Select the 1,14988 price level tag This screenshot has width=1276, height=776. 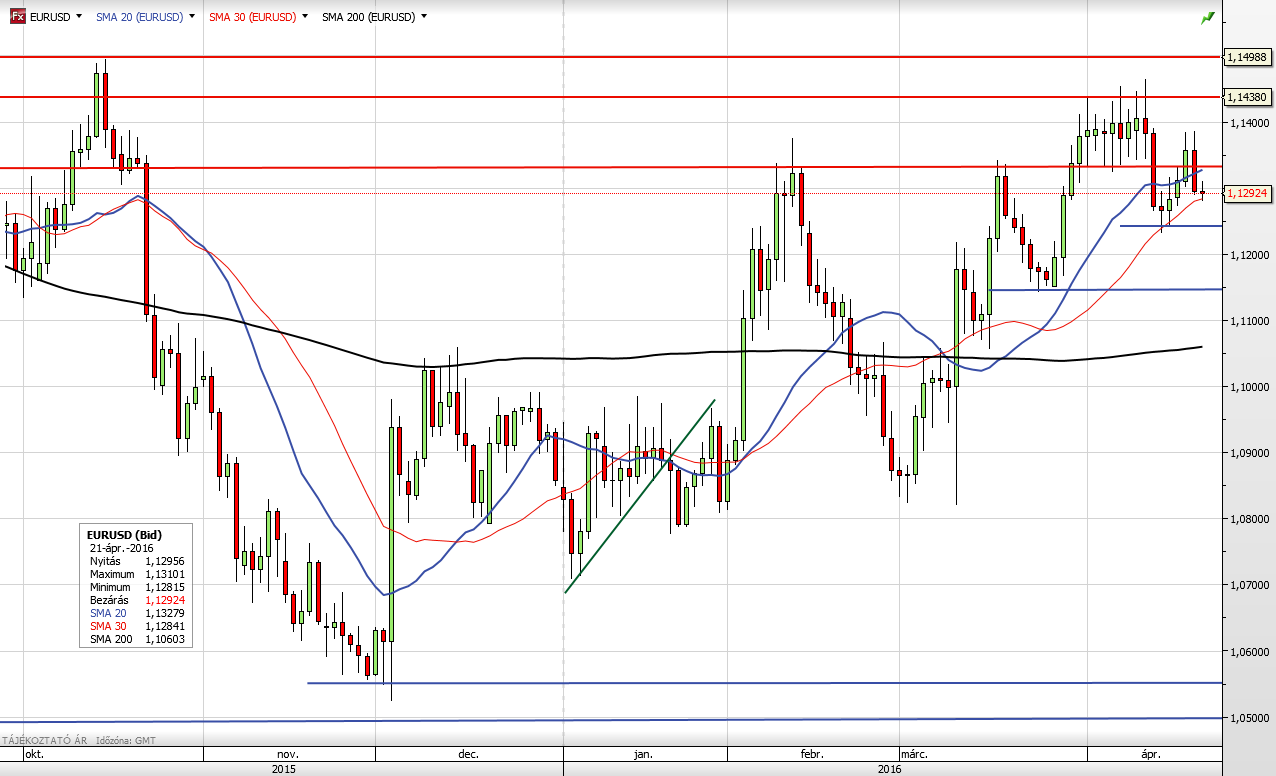point(1248,58)
